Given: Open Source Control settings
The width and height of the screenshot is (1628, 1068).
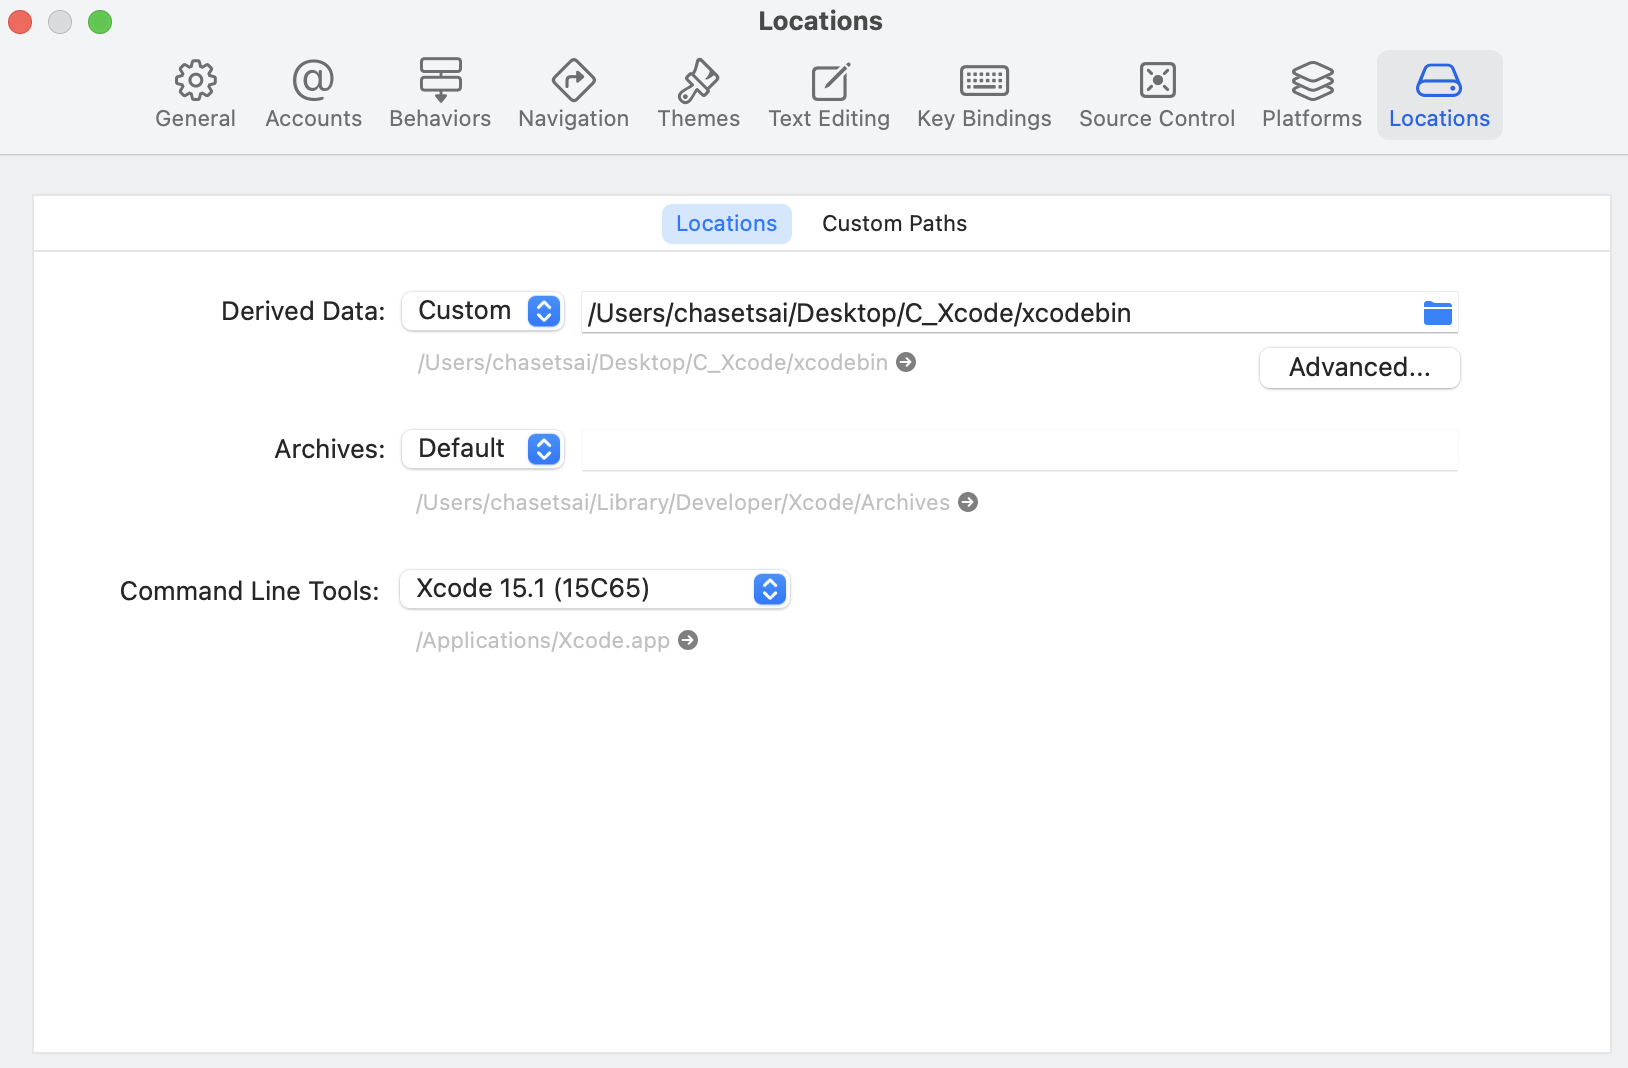Looking at the screenshot, I should (1157, 95).
